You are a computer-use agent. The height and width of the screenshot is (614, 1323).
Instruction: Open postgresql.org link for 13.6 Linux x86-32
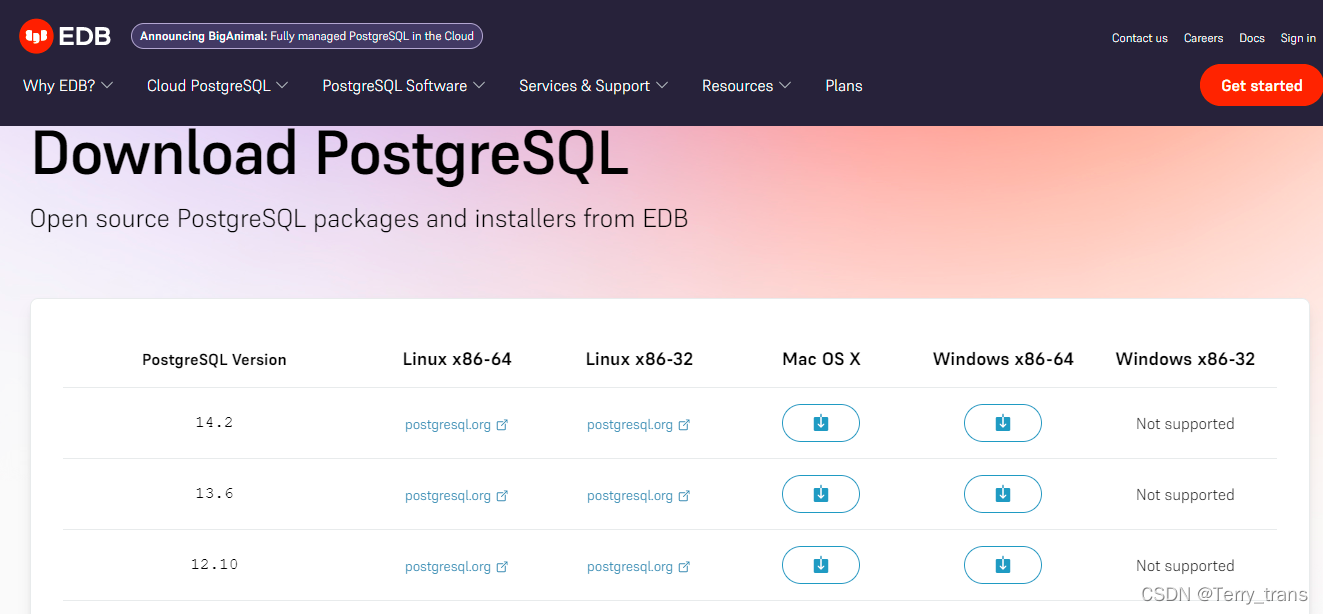(639, 495)
